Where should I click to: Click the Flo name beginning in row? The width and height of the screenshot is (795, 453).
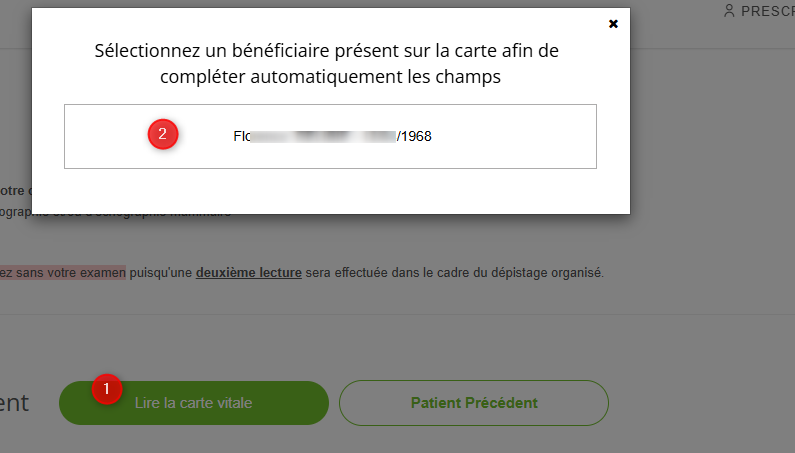(241, 136)
